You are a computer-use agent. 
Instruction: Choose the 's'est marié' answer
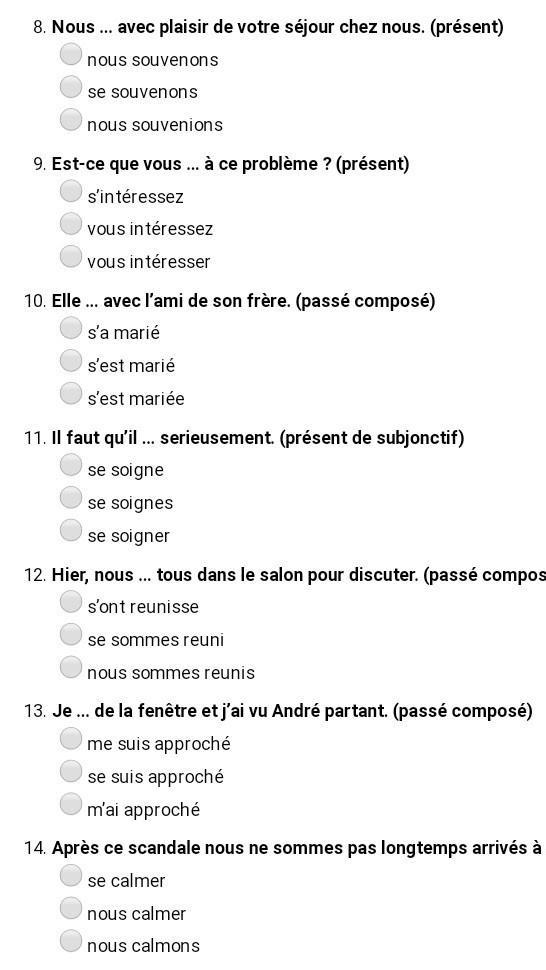click(71, 360)
